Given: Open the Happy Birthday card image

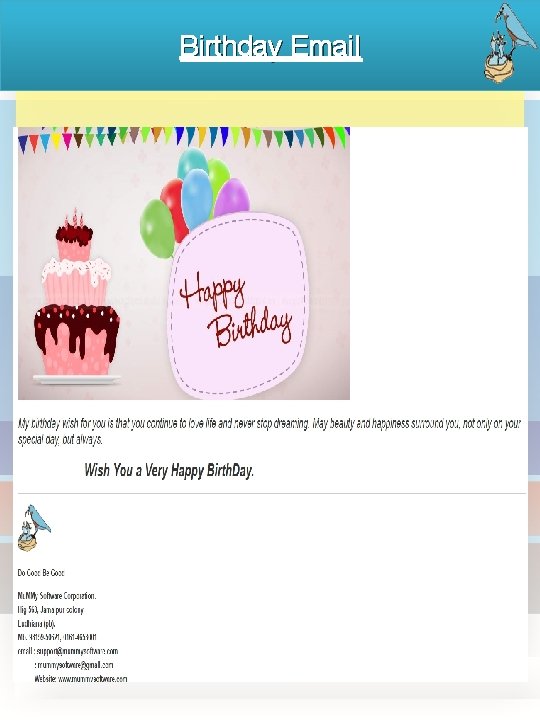Looking at the screenshot, I should pos(184,263).
